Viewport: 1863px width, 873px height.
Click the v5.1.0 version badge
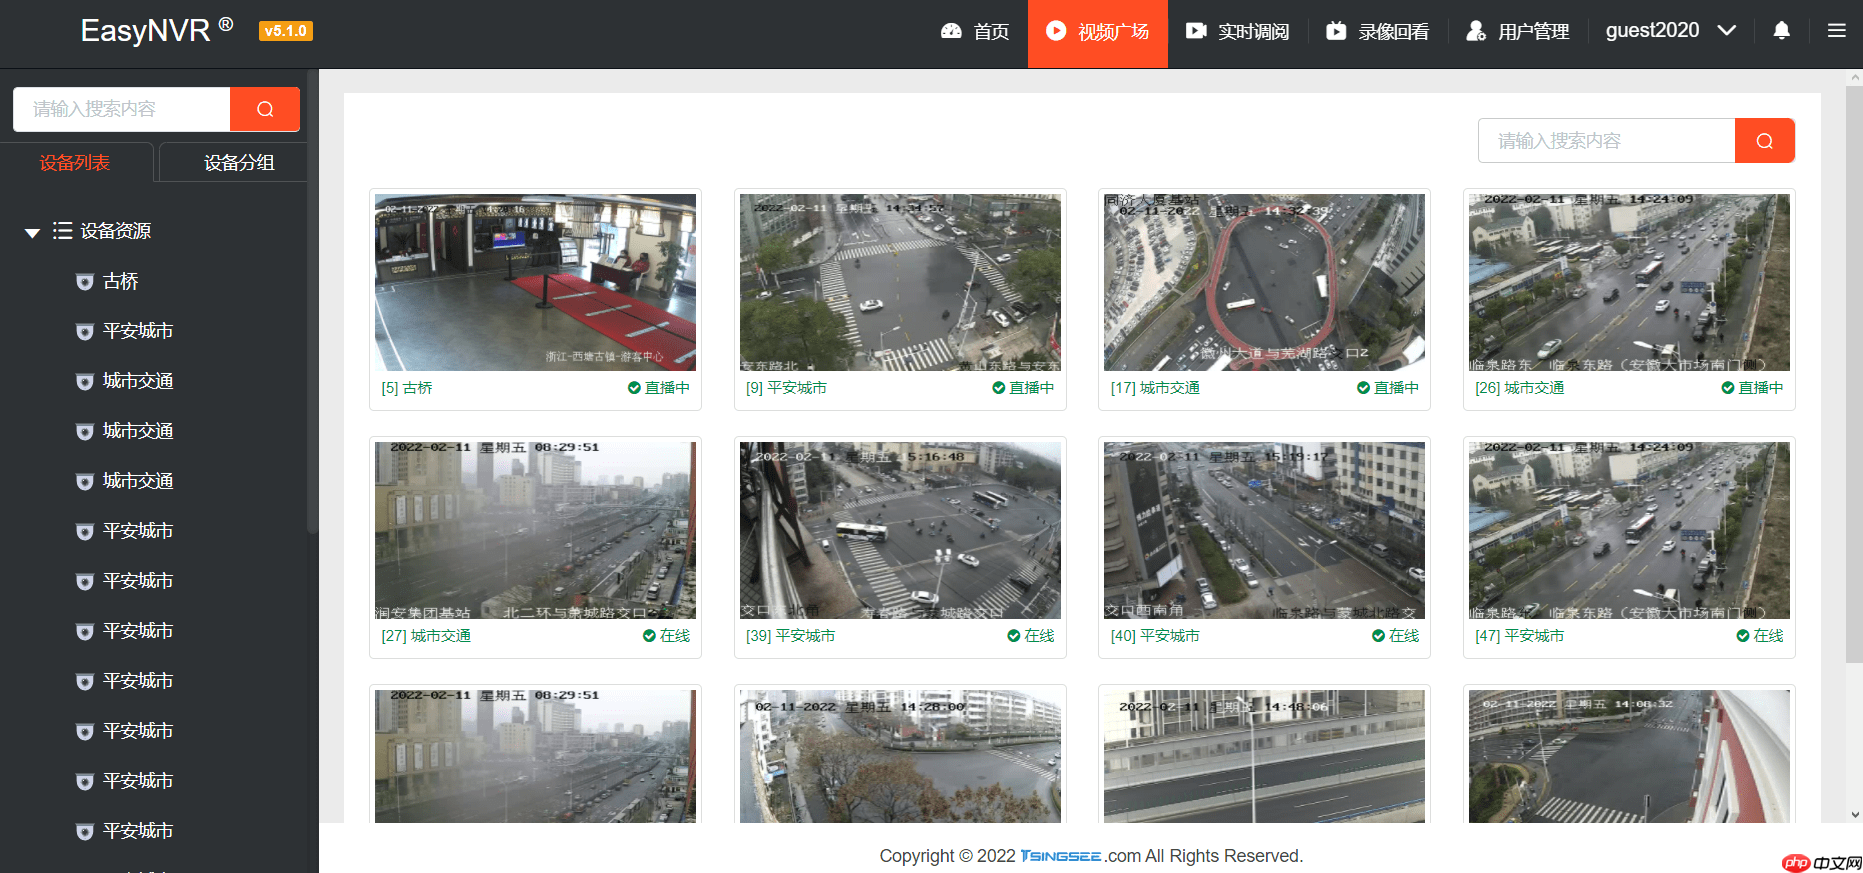click(286, 31)
